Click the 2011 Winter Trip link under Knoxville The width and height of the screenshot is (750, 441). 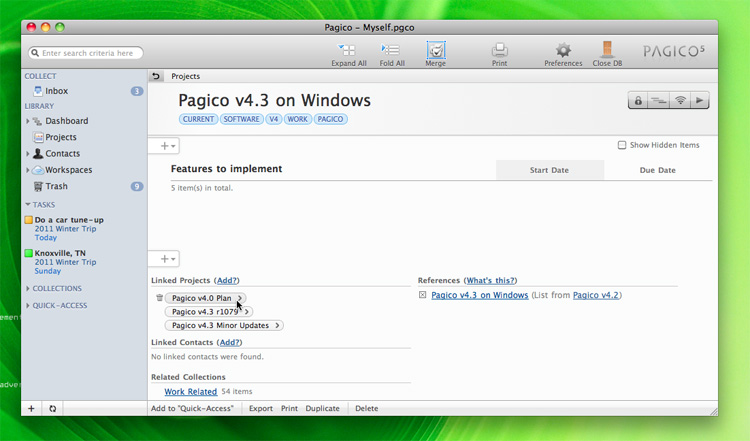coord(65,262)
